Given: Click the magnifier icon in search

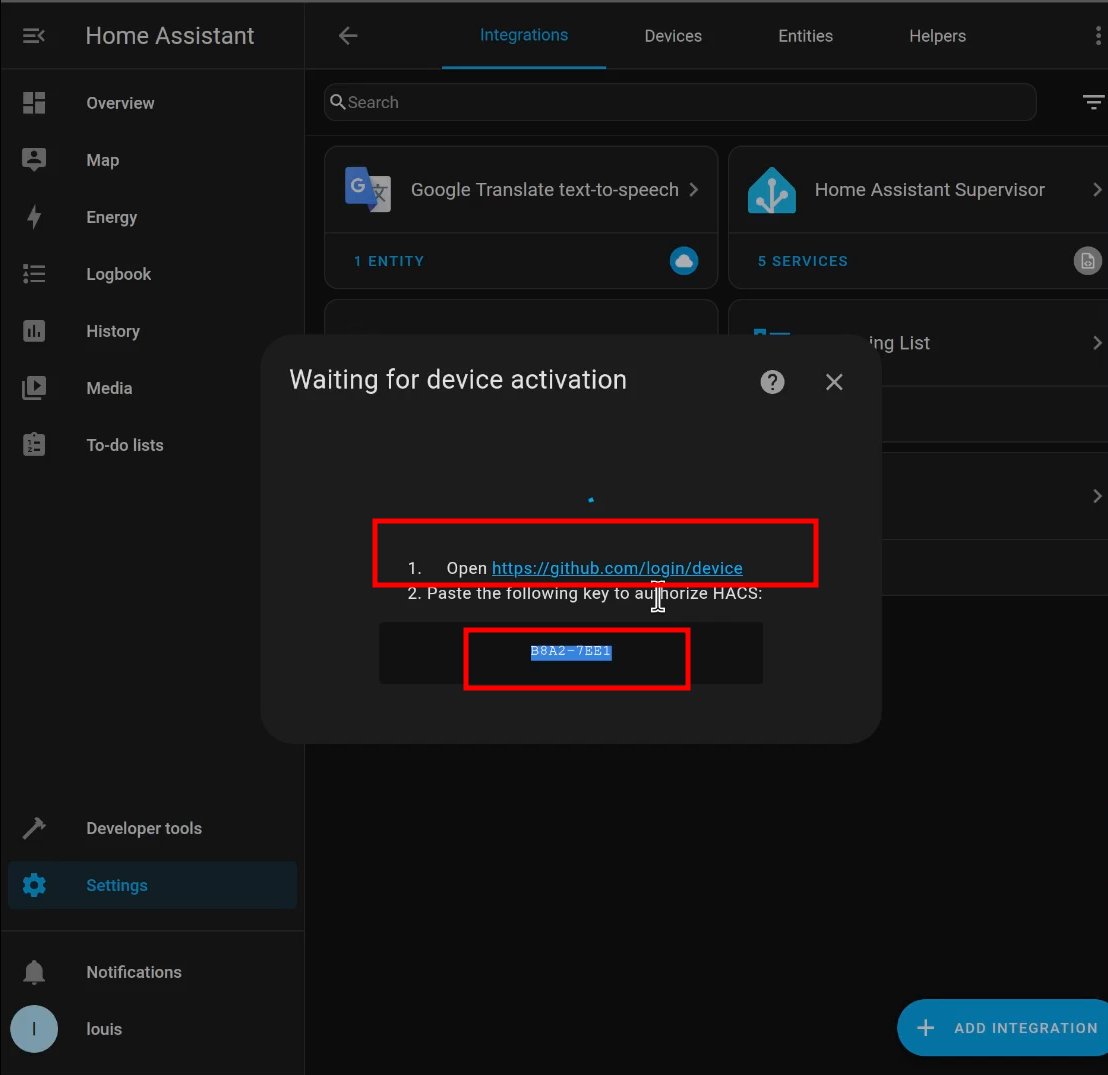Looking at the screenshot, I should 338,102.
